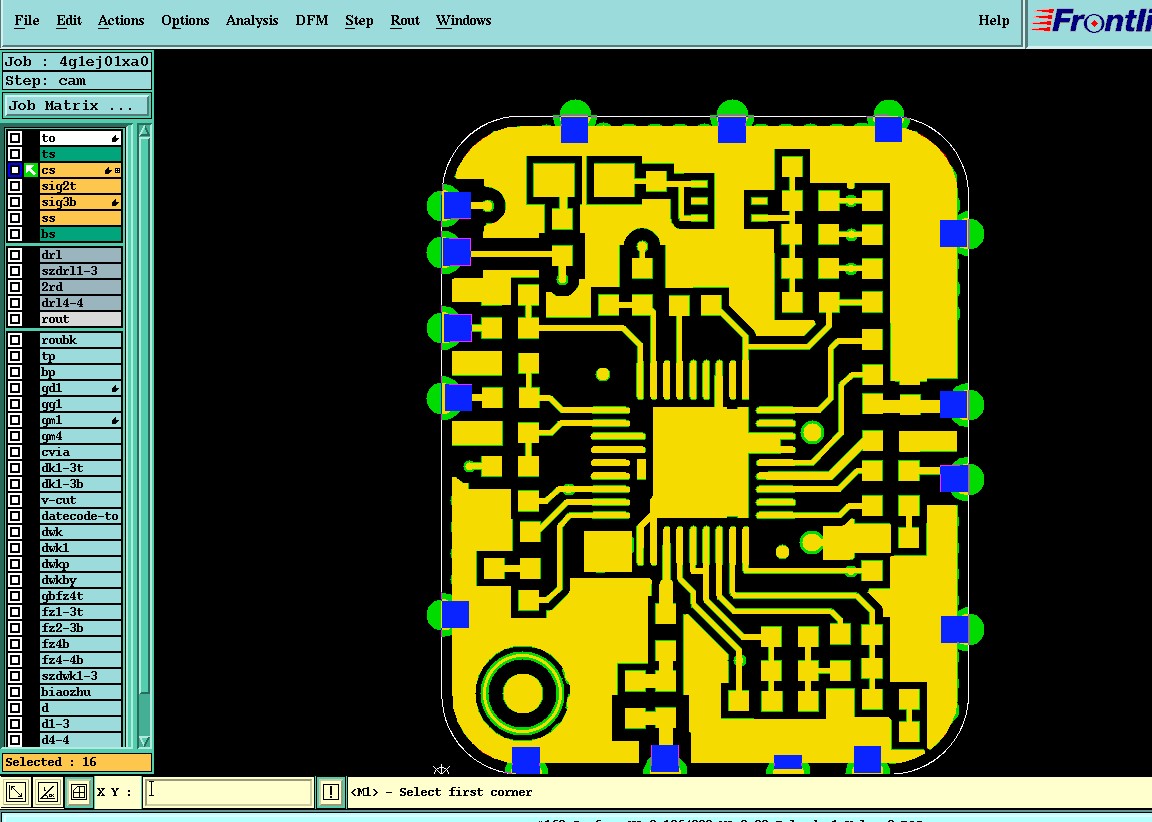Click the exclamation mark icon

331,792
